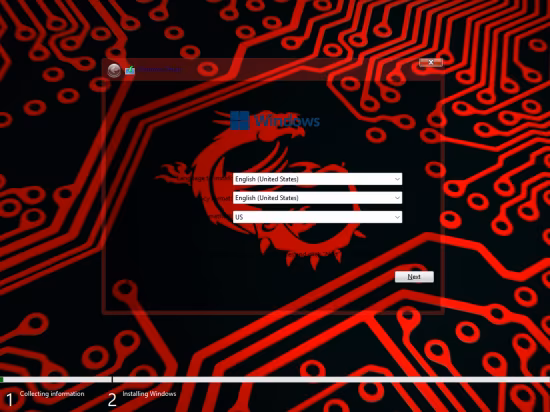Click the setup progress bar
The image size is (550, 412).
tap(275, 379)
